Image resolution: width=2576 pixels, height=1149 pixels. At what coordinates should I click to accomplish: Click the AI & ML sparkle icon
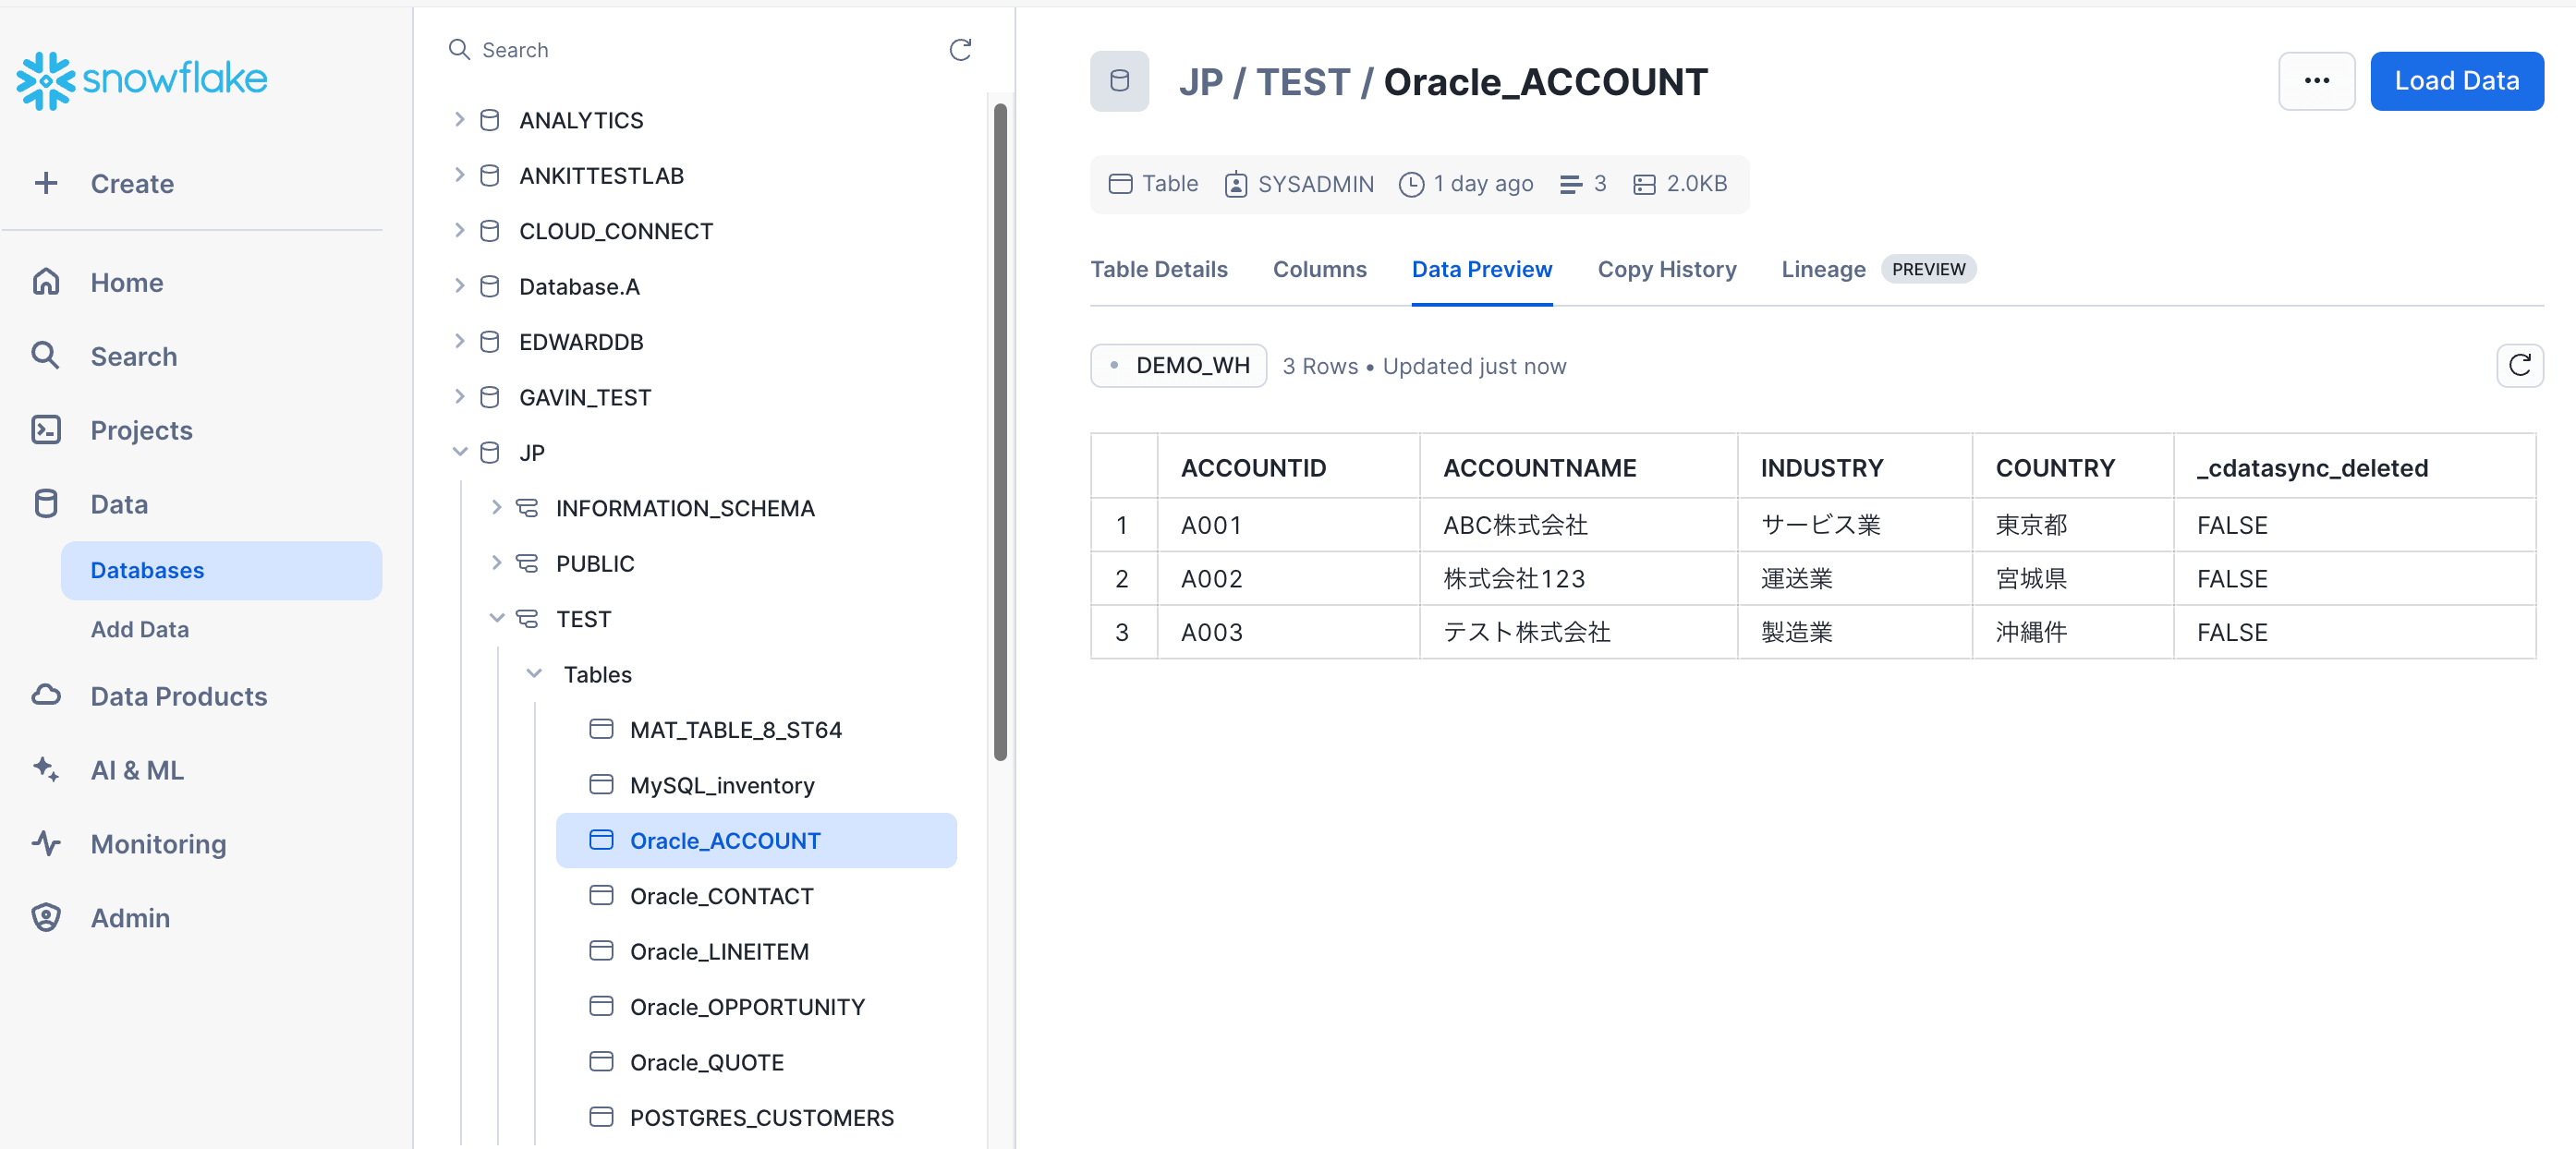pos(46,769)
